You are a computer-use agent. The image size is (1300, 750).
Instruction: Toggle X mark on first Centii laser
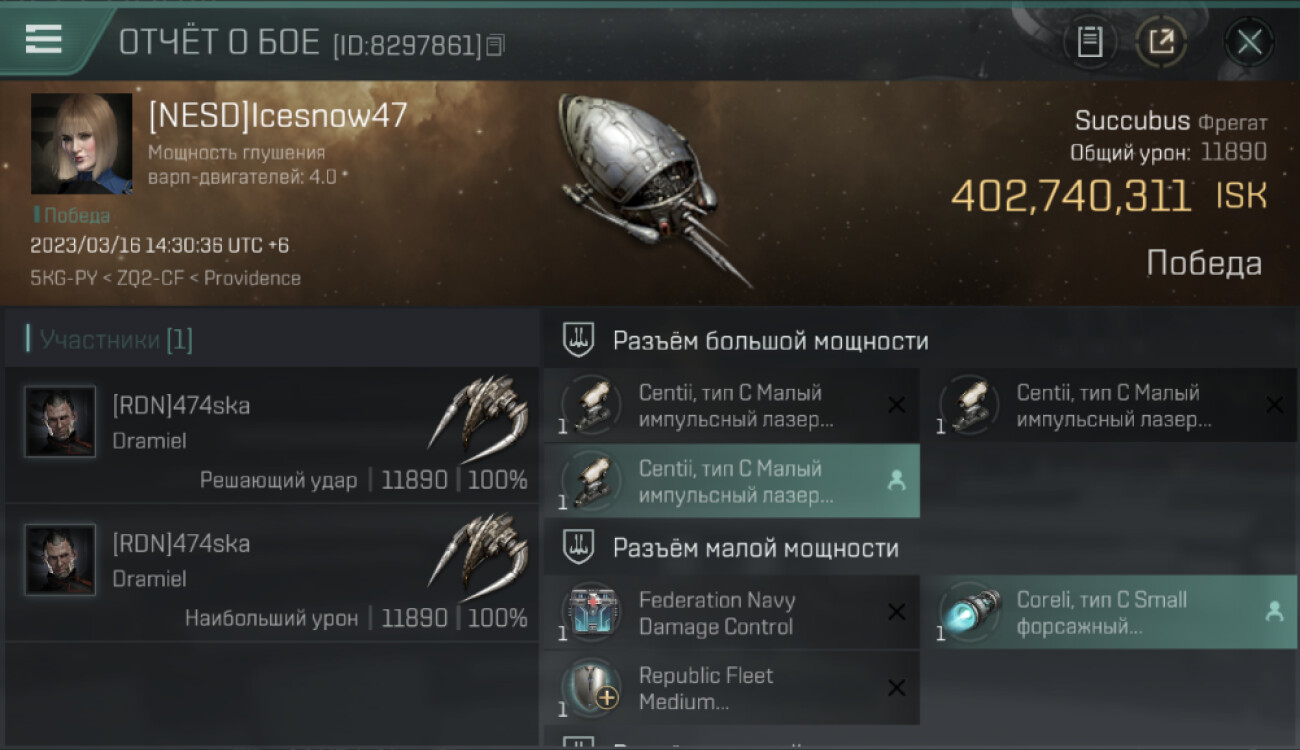[896, 405]
